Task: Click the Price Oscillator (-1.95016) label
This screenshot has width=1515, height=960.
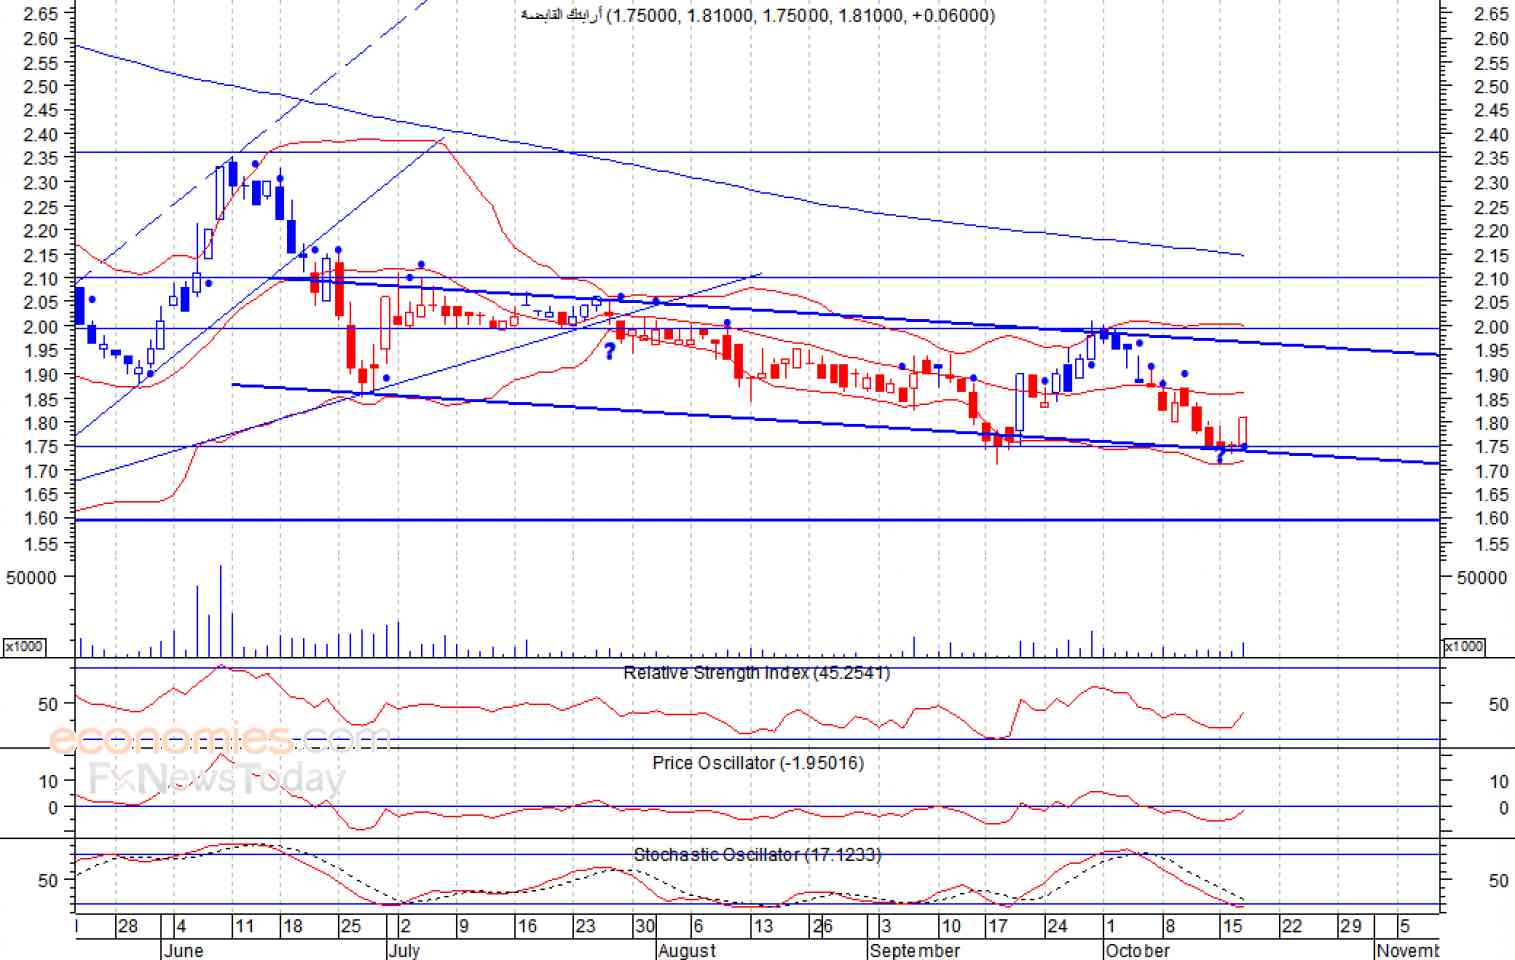Action: click(x=758, y=763)
